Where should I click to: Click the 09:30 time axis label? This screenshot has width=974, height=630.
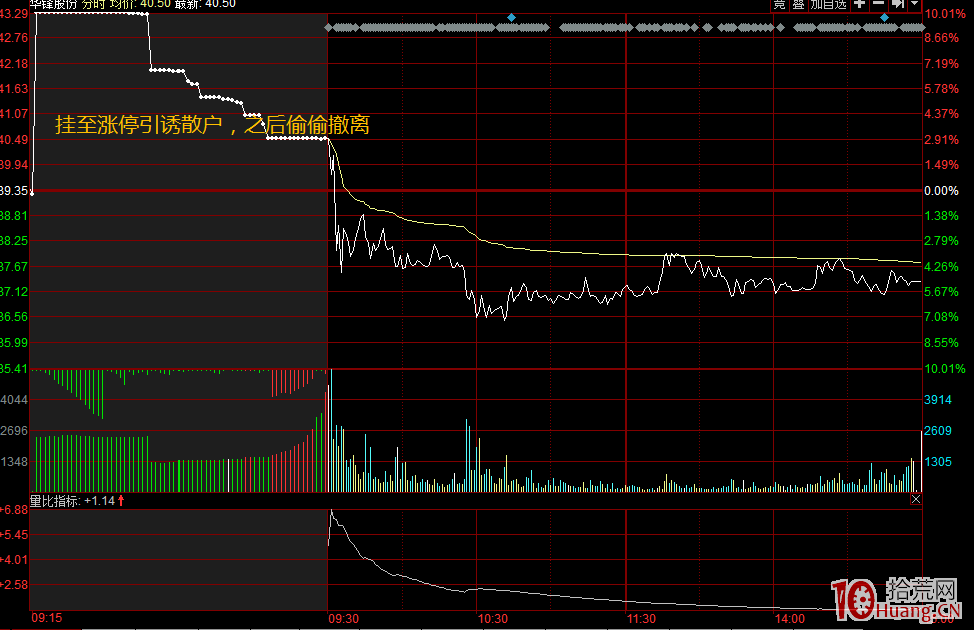[x=344, y=619]
